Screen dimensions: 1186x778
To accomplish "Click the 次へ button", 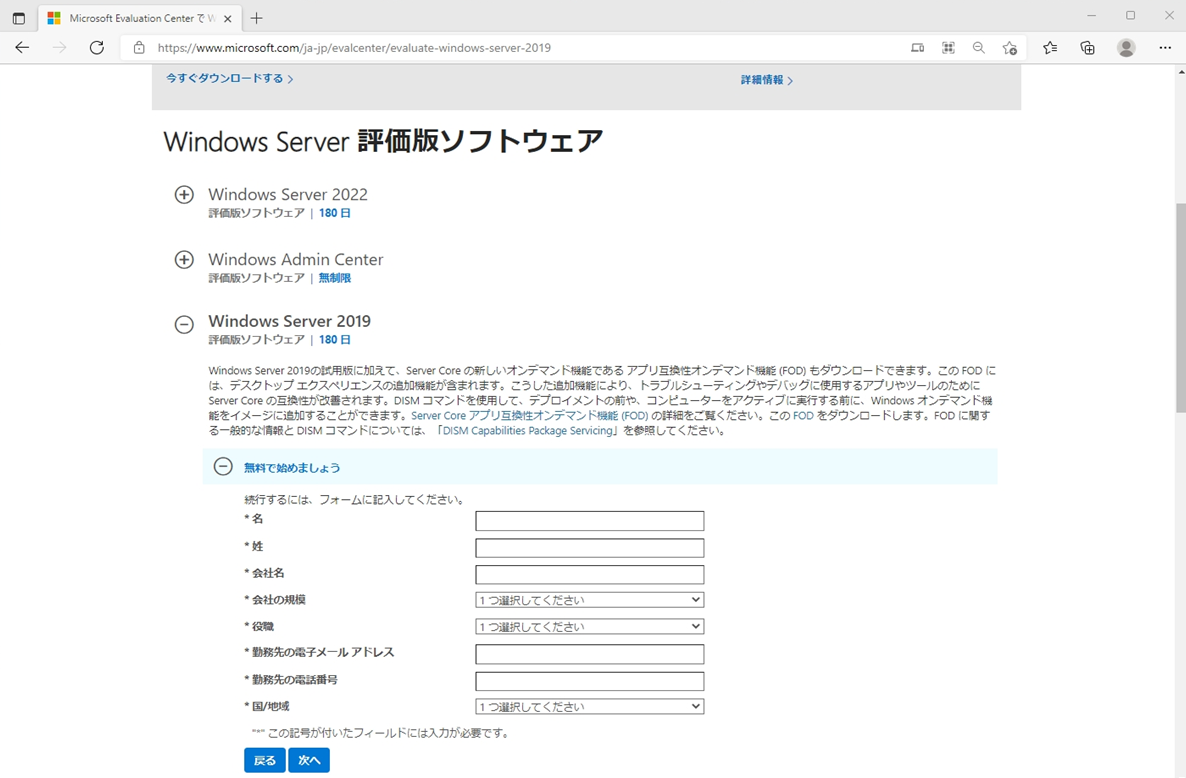I will click(309, 760).
